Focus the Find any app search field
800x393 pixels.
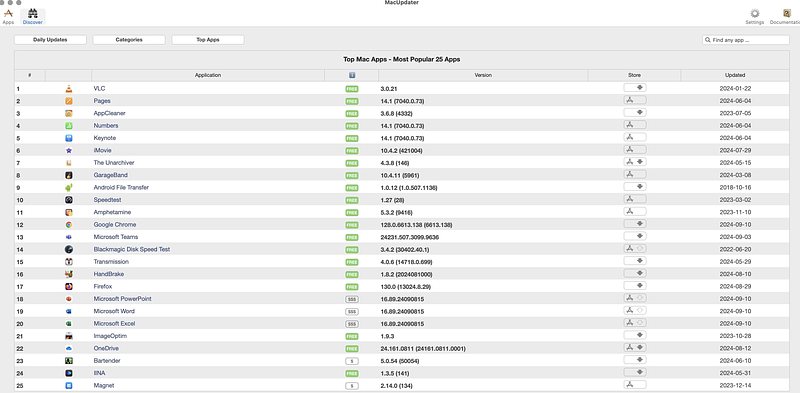[746, 40]
